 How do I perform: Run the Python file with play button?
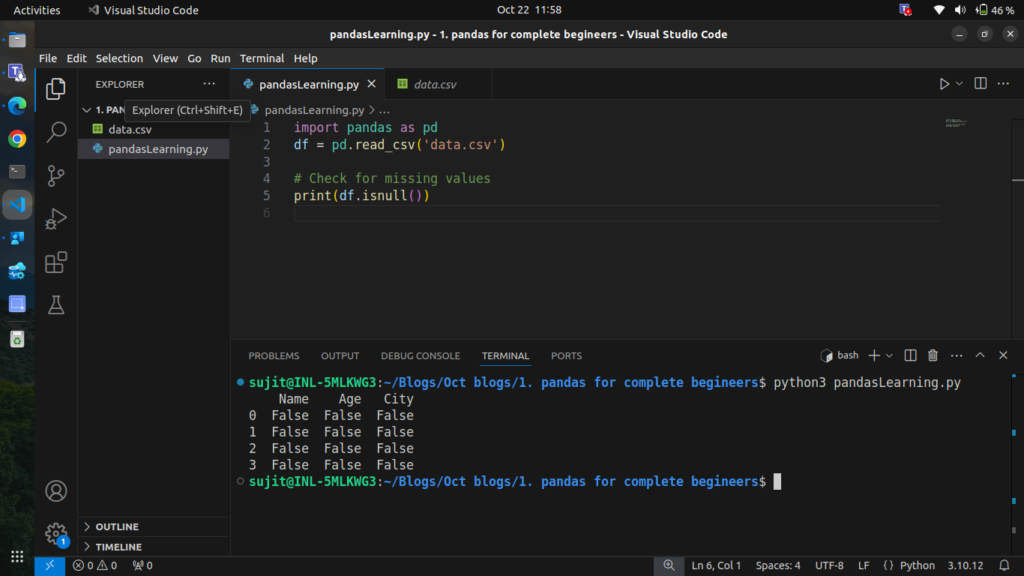[x=943, y=84]
